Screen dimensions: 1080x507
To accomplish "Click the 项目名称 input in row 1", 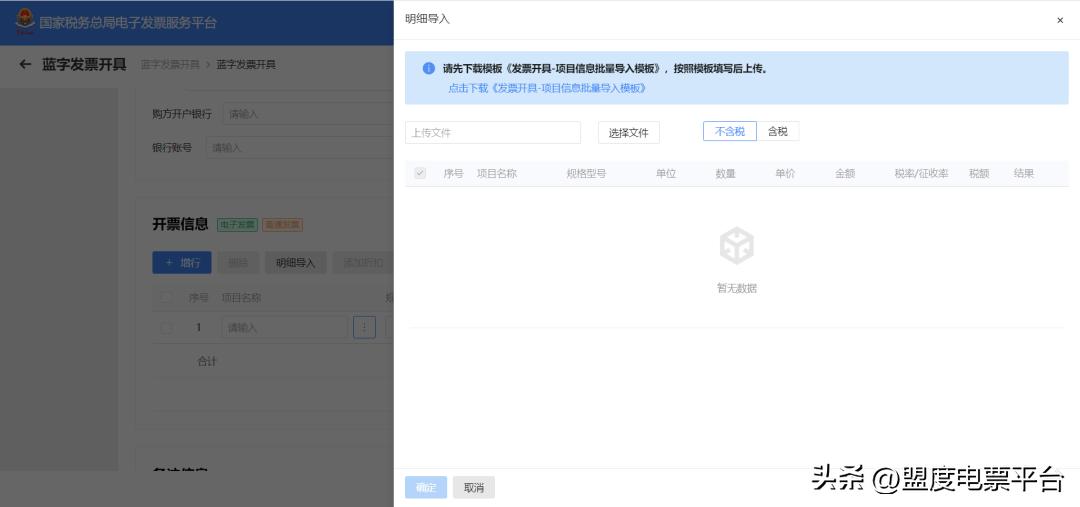I will point(284,327).
